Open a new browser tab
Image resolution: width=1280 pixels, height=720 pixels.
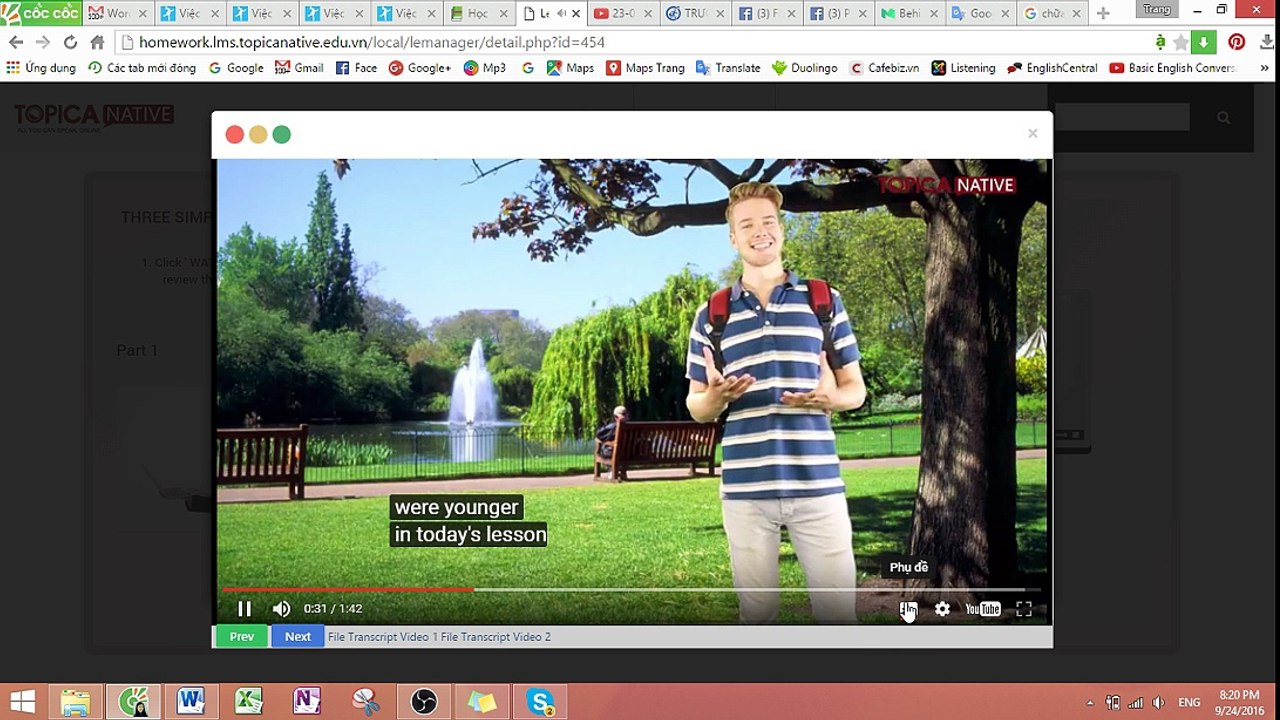point(1103,14)
